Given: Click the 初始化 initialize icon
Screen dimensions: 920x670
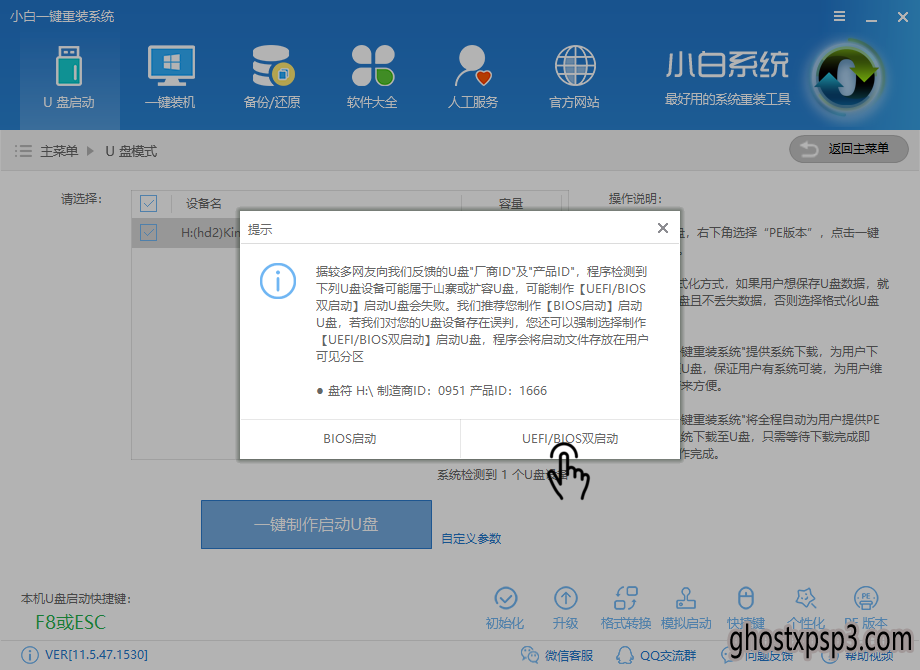Looking at the screenshot, I should (x=505, y=607).
